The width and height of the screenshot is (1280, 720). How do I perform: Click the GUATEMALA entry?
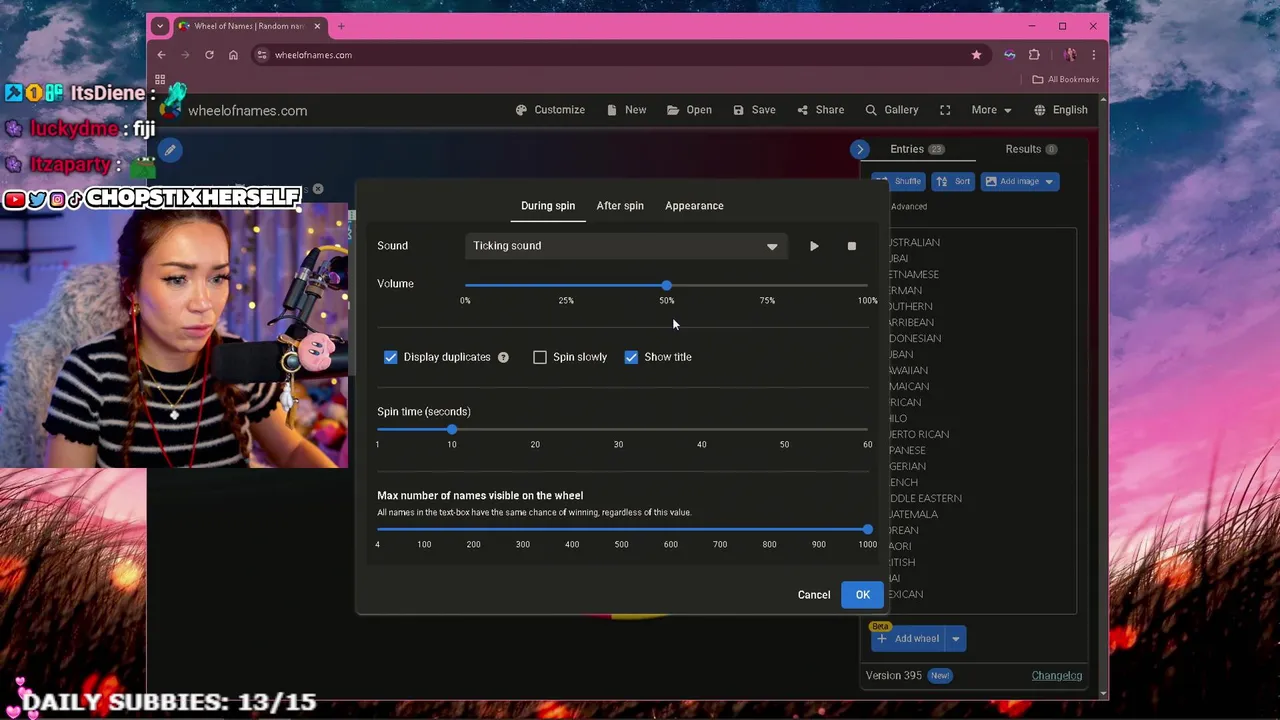click(x=913, y=515)
